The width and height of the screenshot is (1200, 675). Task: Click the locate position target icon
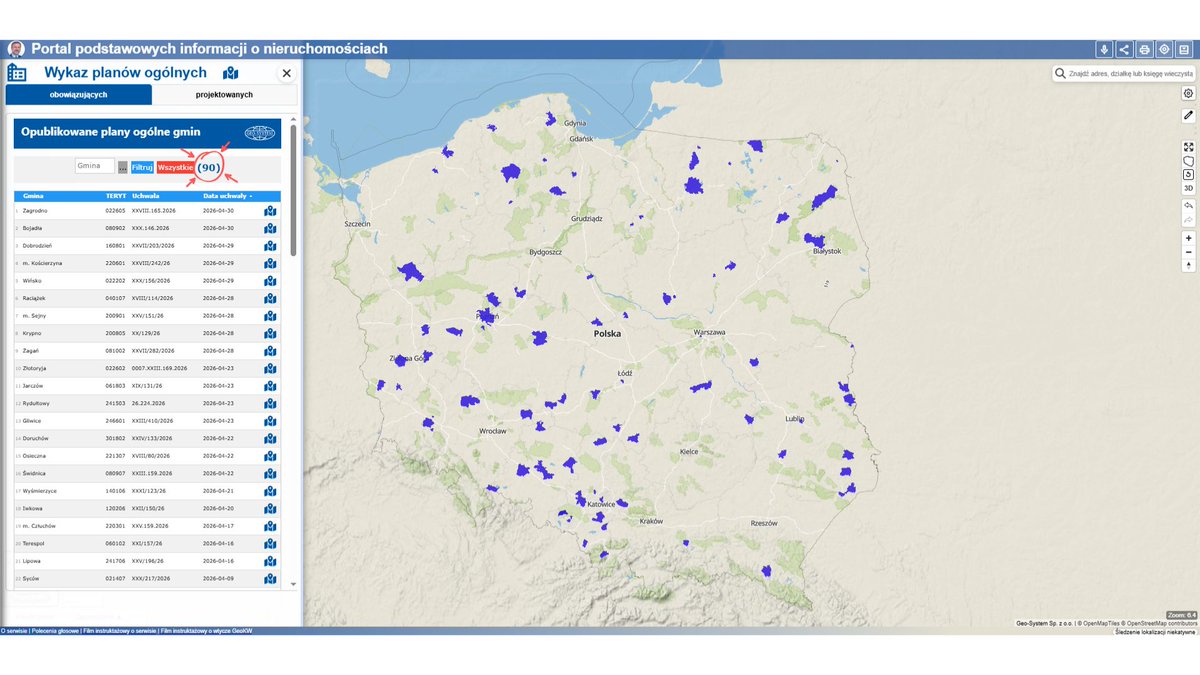click(x=1164, y=49)
